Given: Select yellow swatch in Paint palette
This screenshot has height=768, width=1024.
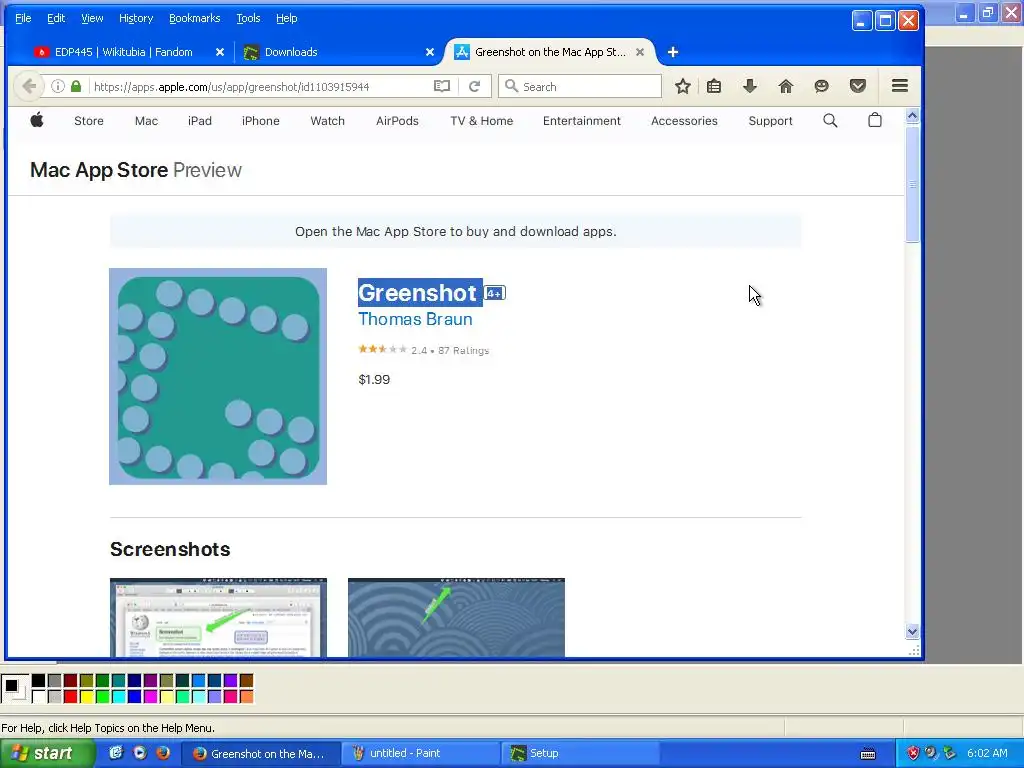Looking at the screenshot, I should point(86,697).
